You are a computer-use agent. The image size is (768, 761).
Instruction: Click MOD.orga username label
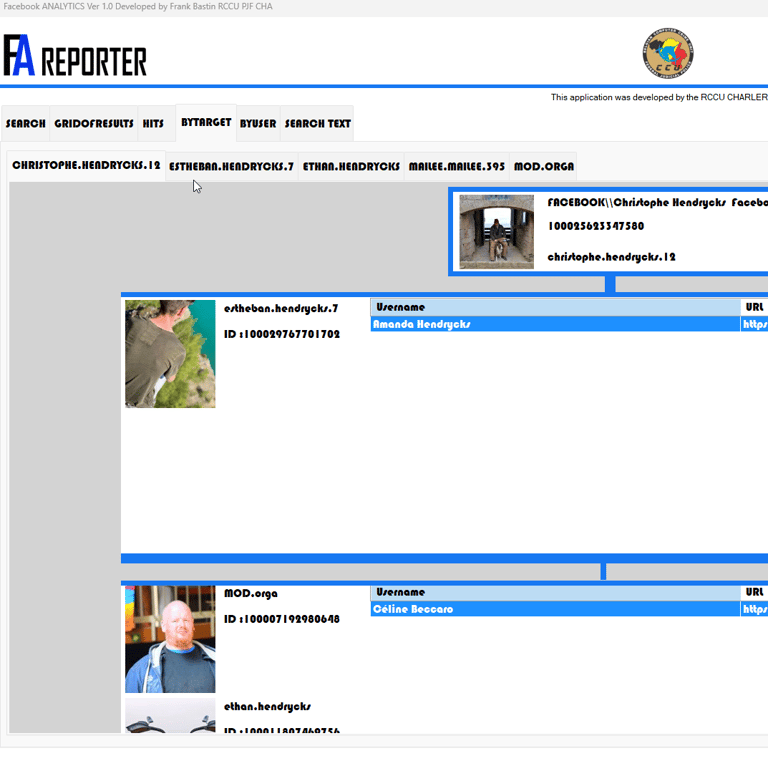click(x=250, y=594)
